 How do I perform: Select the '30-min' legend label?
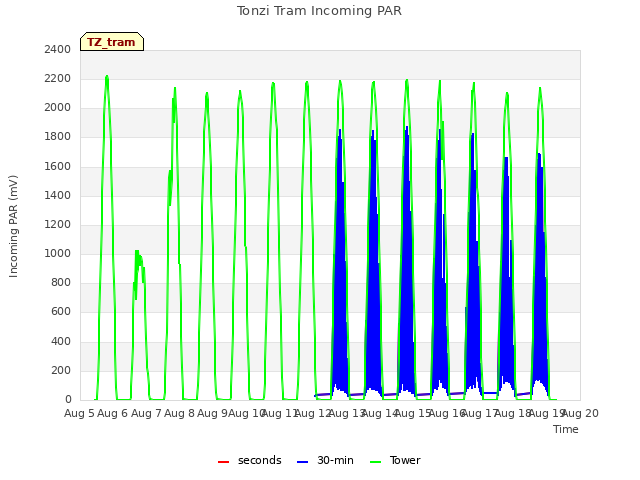coord(335,460)
